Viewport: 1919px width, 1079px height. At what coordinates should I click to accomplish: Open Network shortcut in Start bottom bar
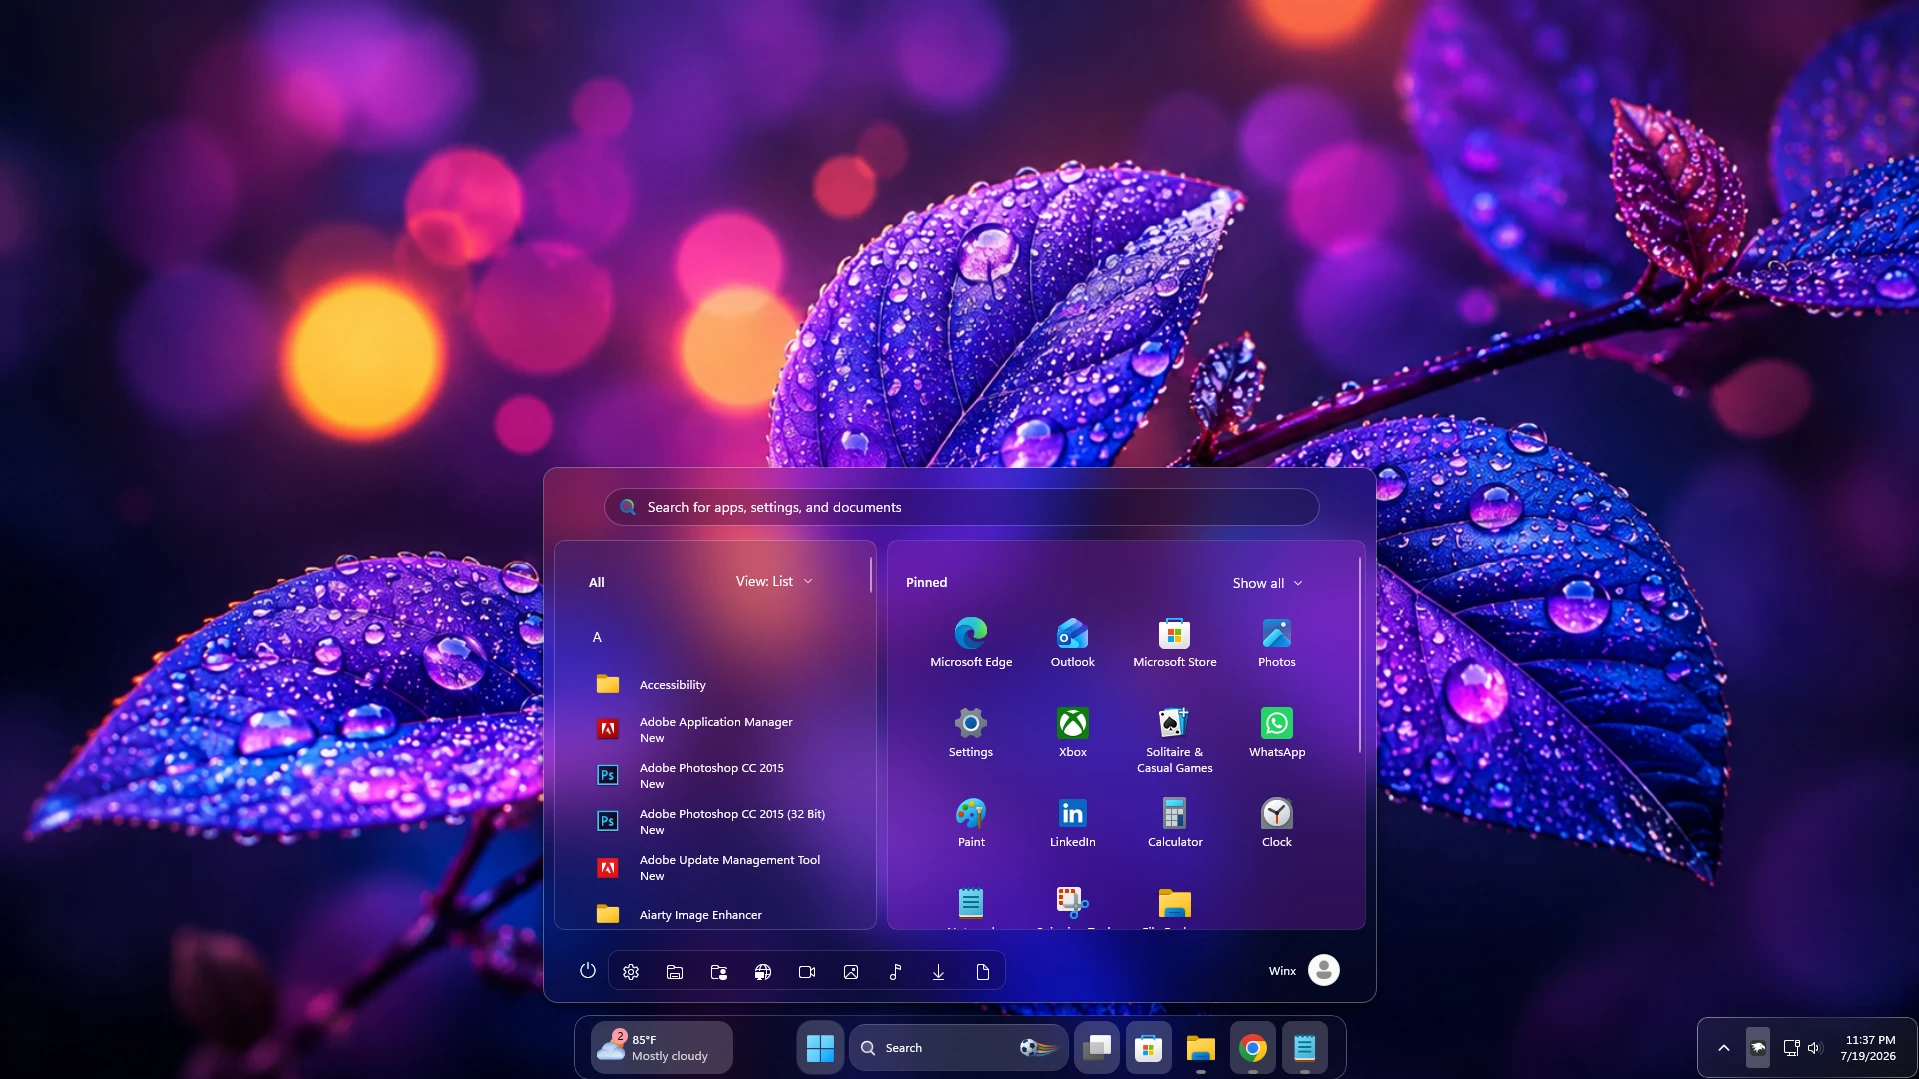tap(763, 971)
